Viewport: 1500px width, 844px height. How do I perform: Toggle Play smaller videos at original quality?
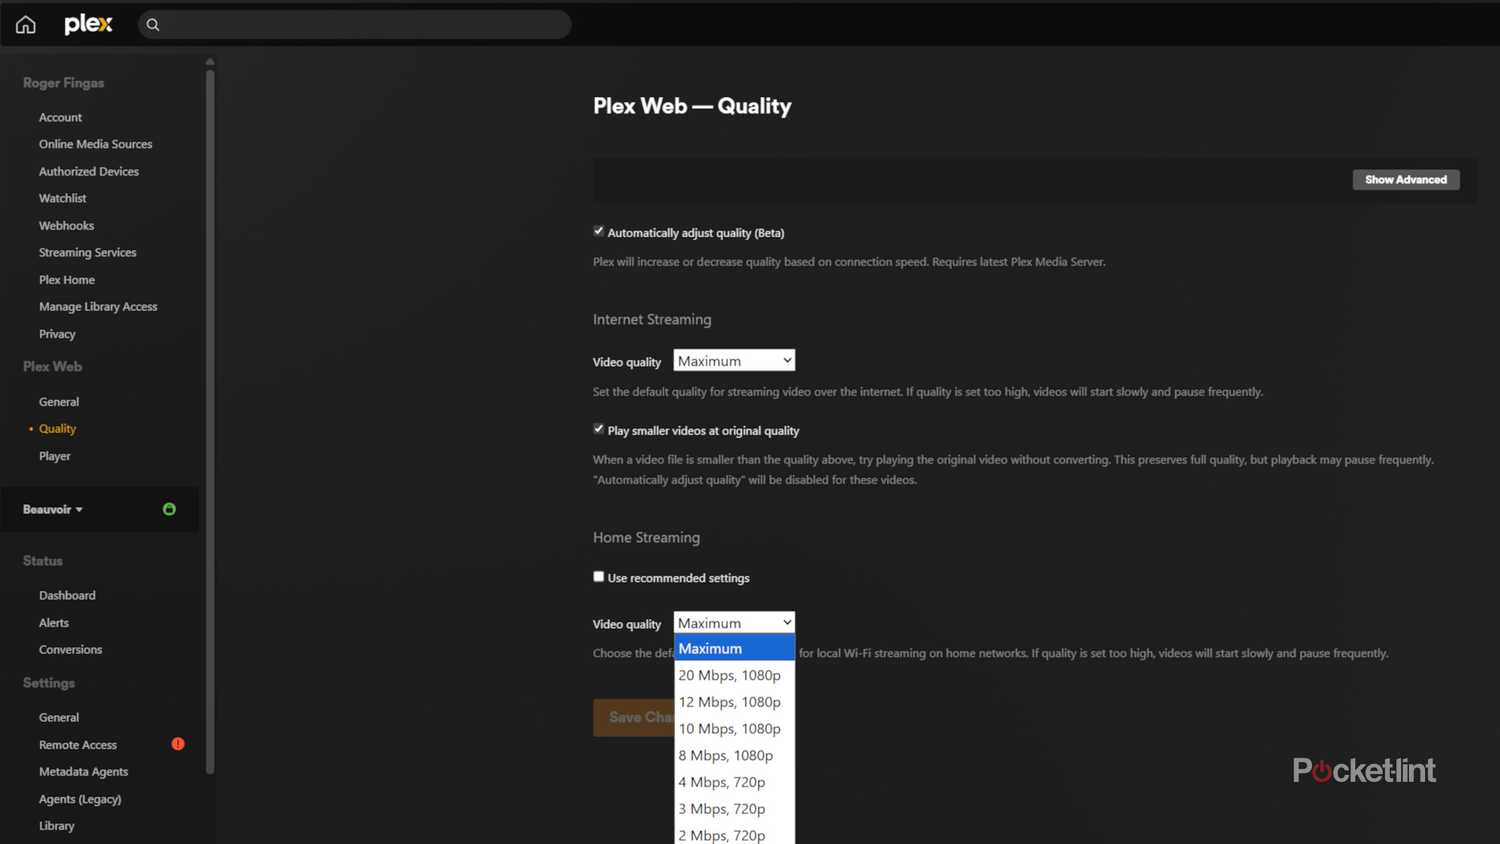(x=598, y=429)
